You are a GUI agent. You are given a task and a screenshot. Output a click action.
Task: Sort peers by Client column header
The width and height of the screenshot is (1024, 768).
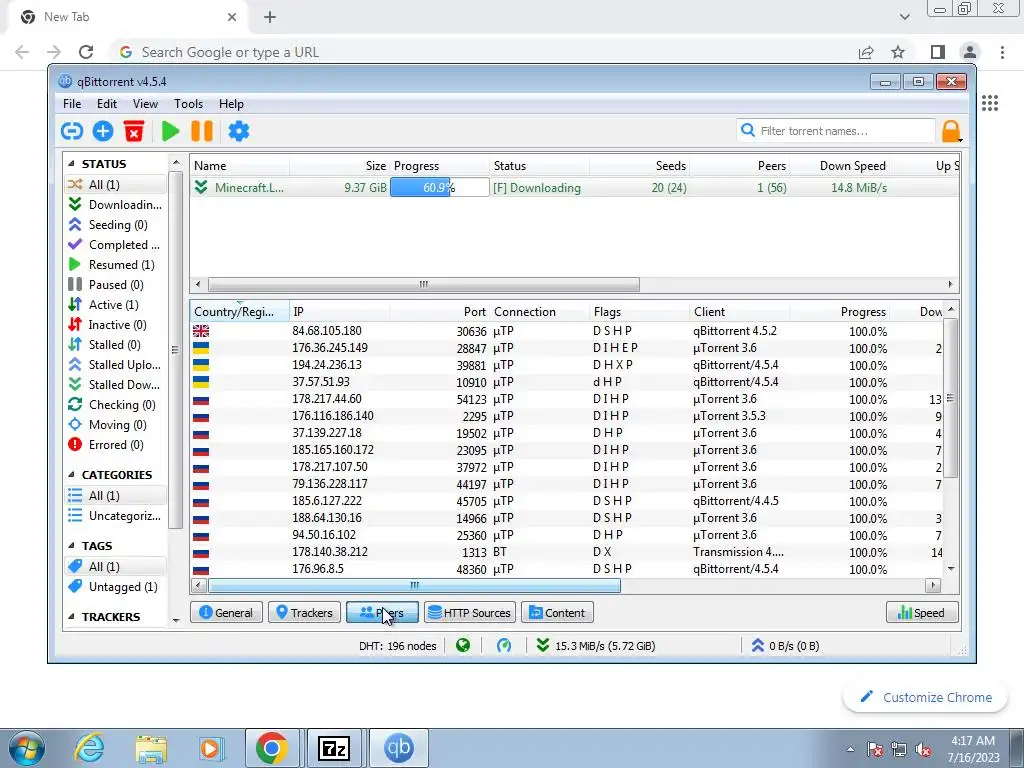(x=739, y=312)
